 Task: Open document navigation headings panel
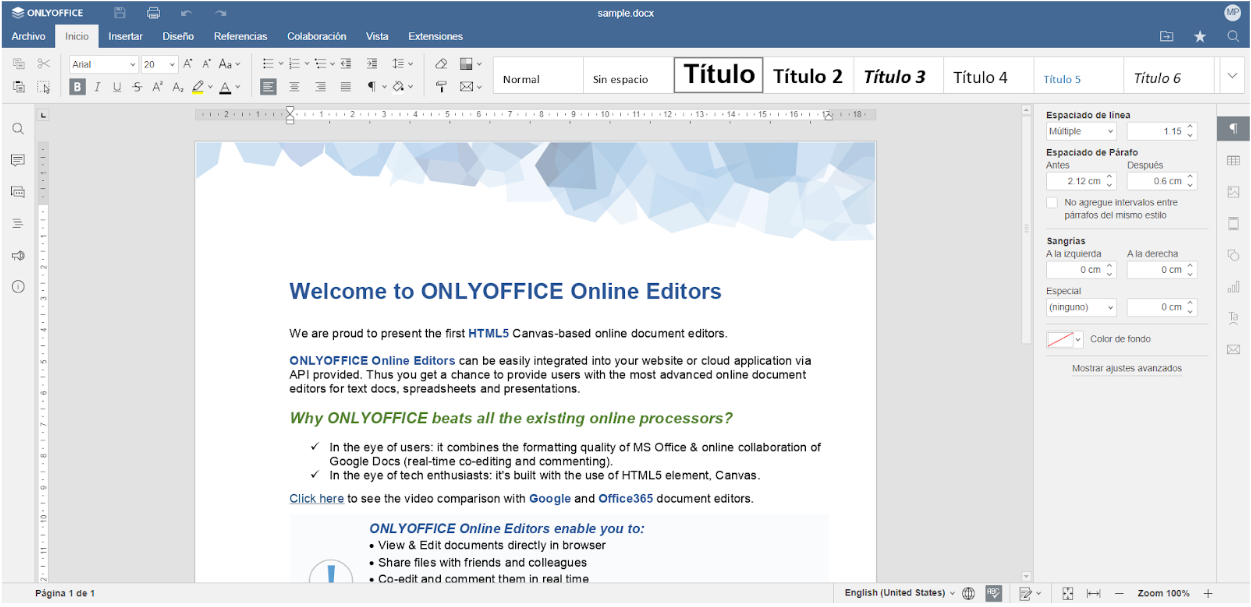pyautogui.click(x=17, y=222)
